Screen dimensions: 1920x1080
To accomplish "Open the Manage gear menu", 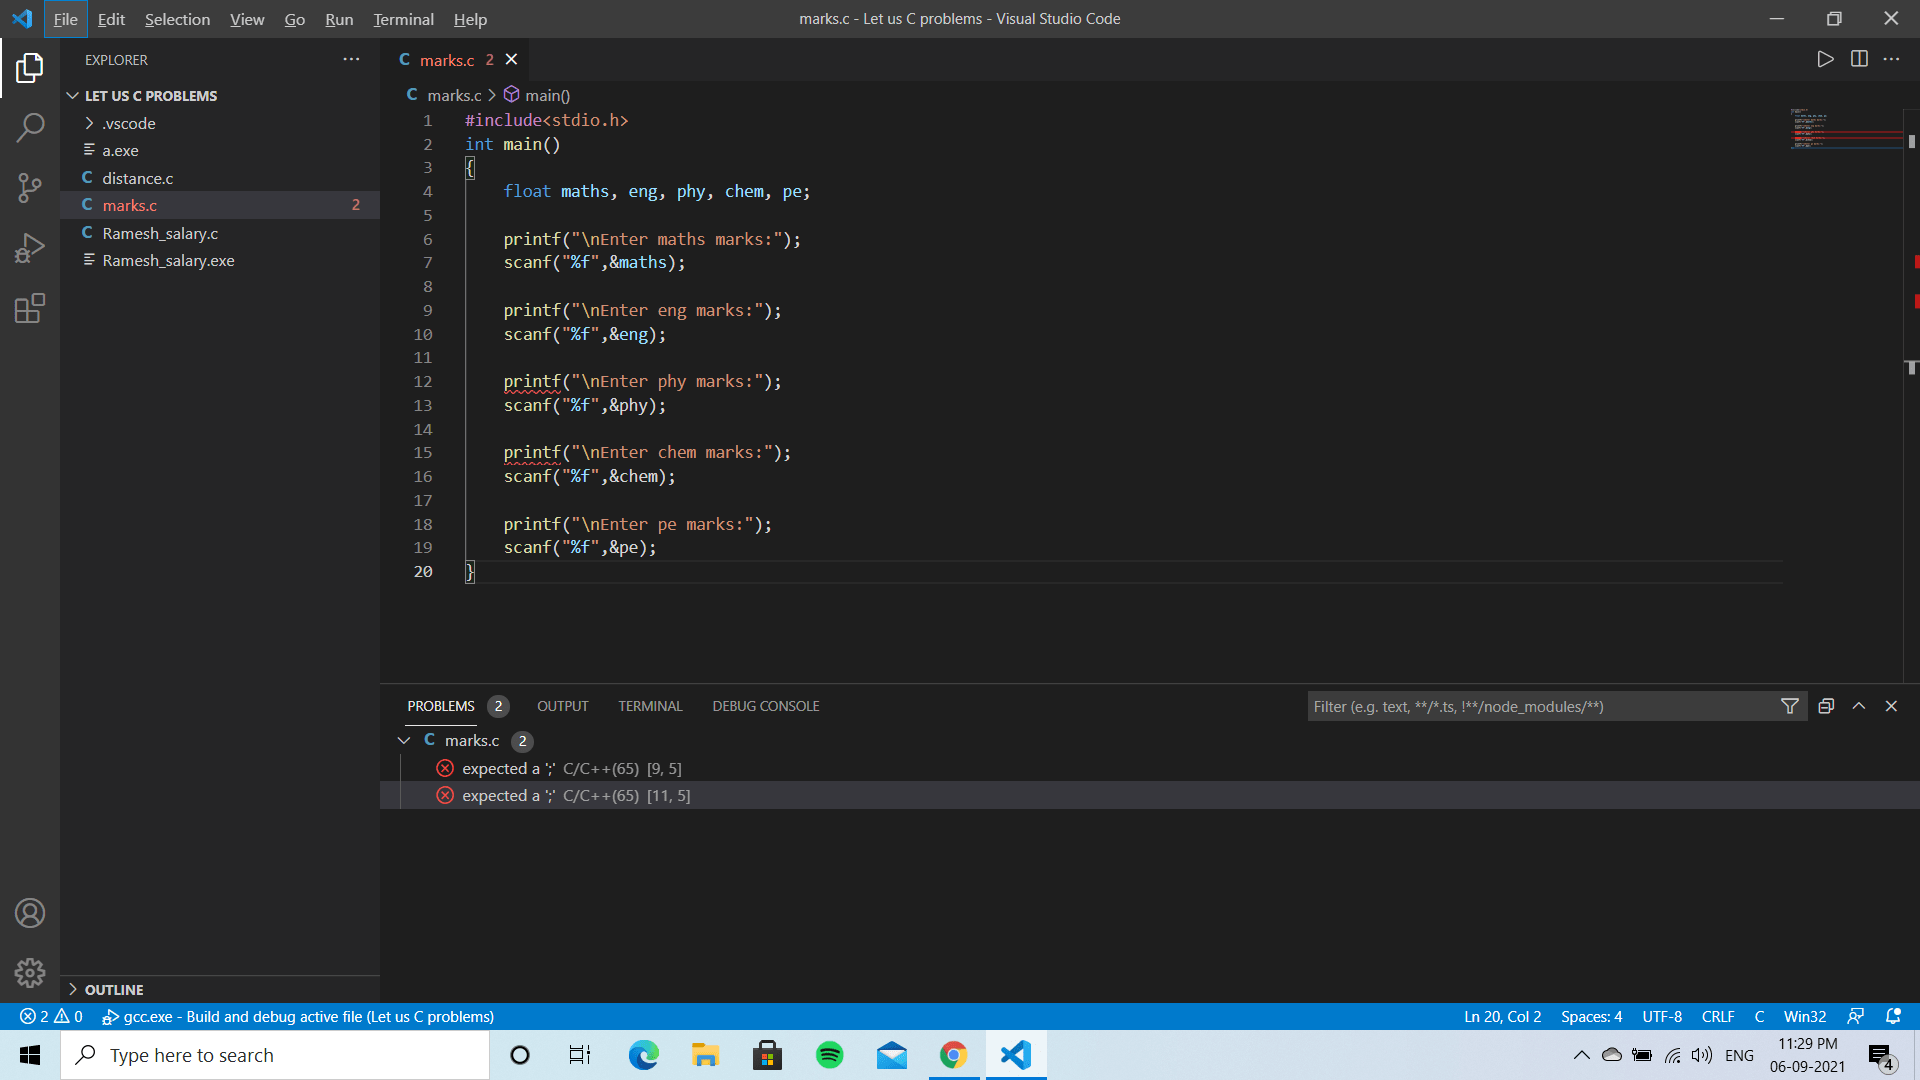I will [x=30, y=972].
